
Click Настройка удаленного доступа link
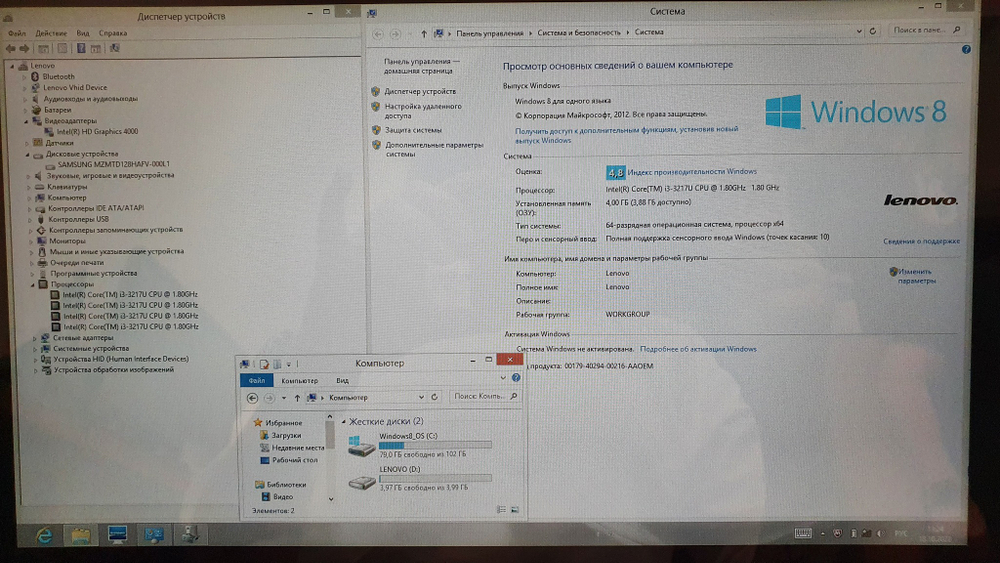click(x=423, y=111)
